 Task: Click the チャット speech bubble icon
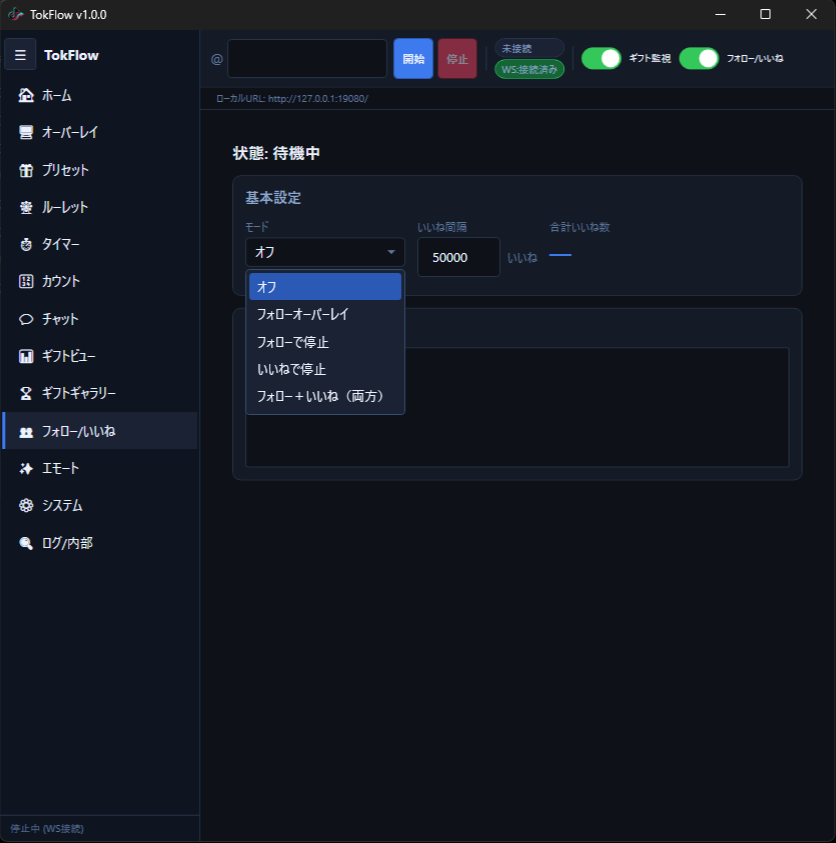pyautogui.click(x=26, y=319)
